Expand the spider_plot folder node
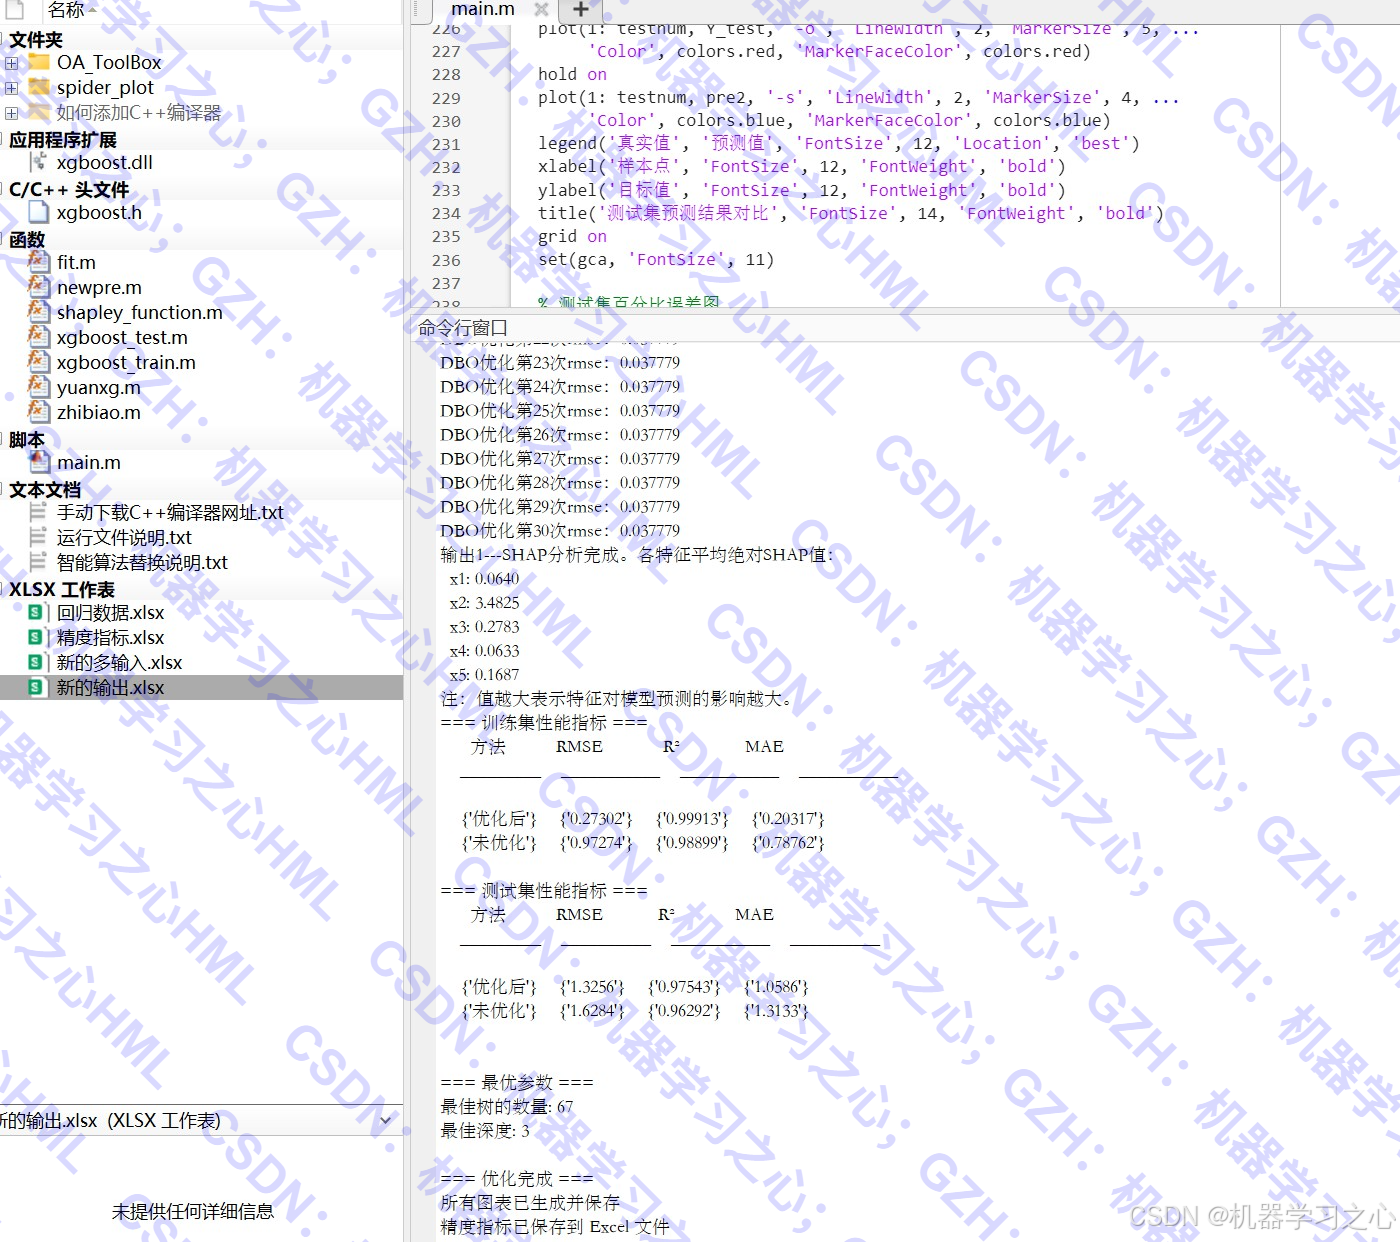This screenshot has height=1242, width=1400. coord(12,88)
